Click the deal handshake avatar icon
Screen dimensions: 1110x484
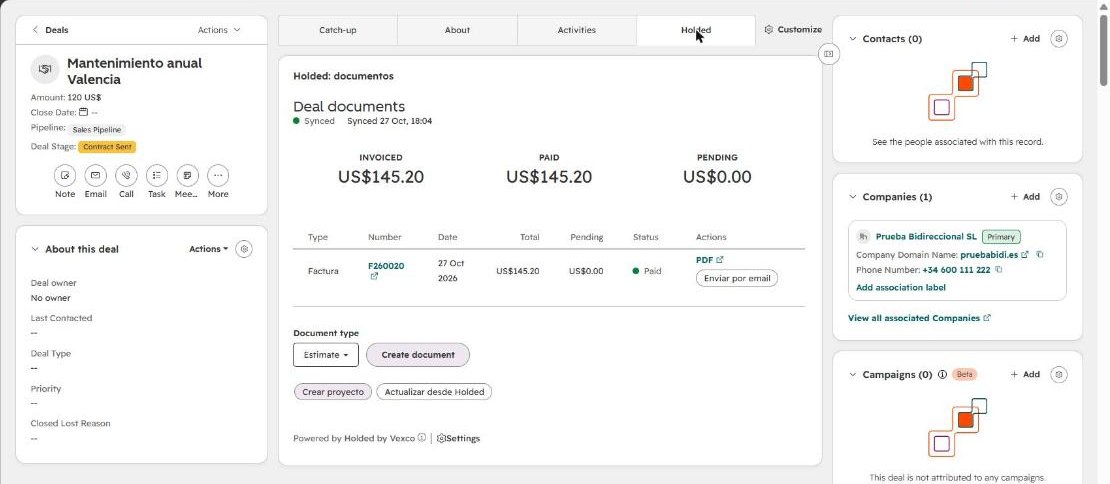[45, 69]
